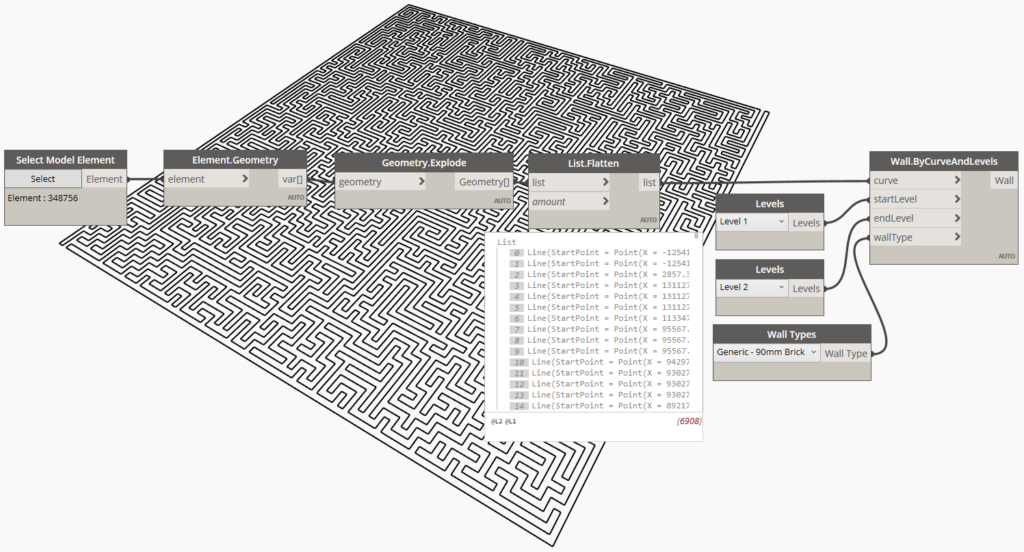Viewport: 1024px width, 552px height.
Task: Click AUTO lacing label on Wall.ByCurveAndLevels
Action: [x=1007, y=256]
